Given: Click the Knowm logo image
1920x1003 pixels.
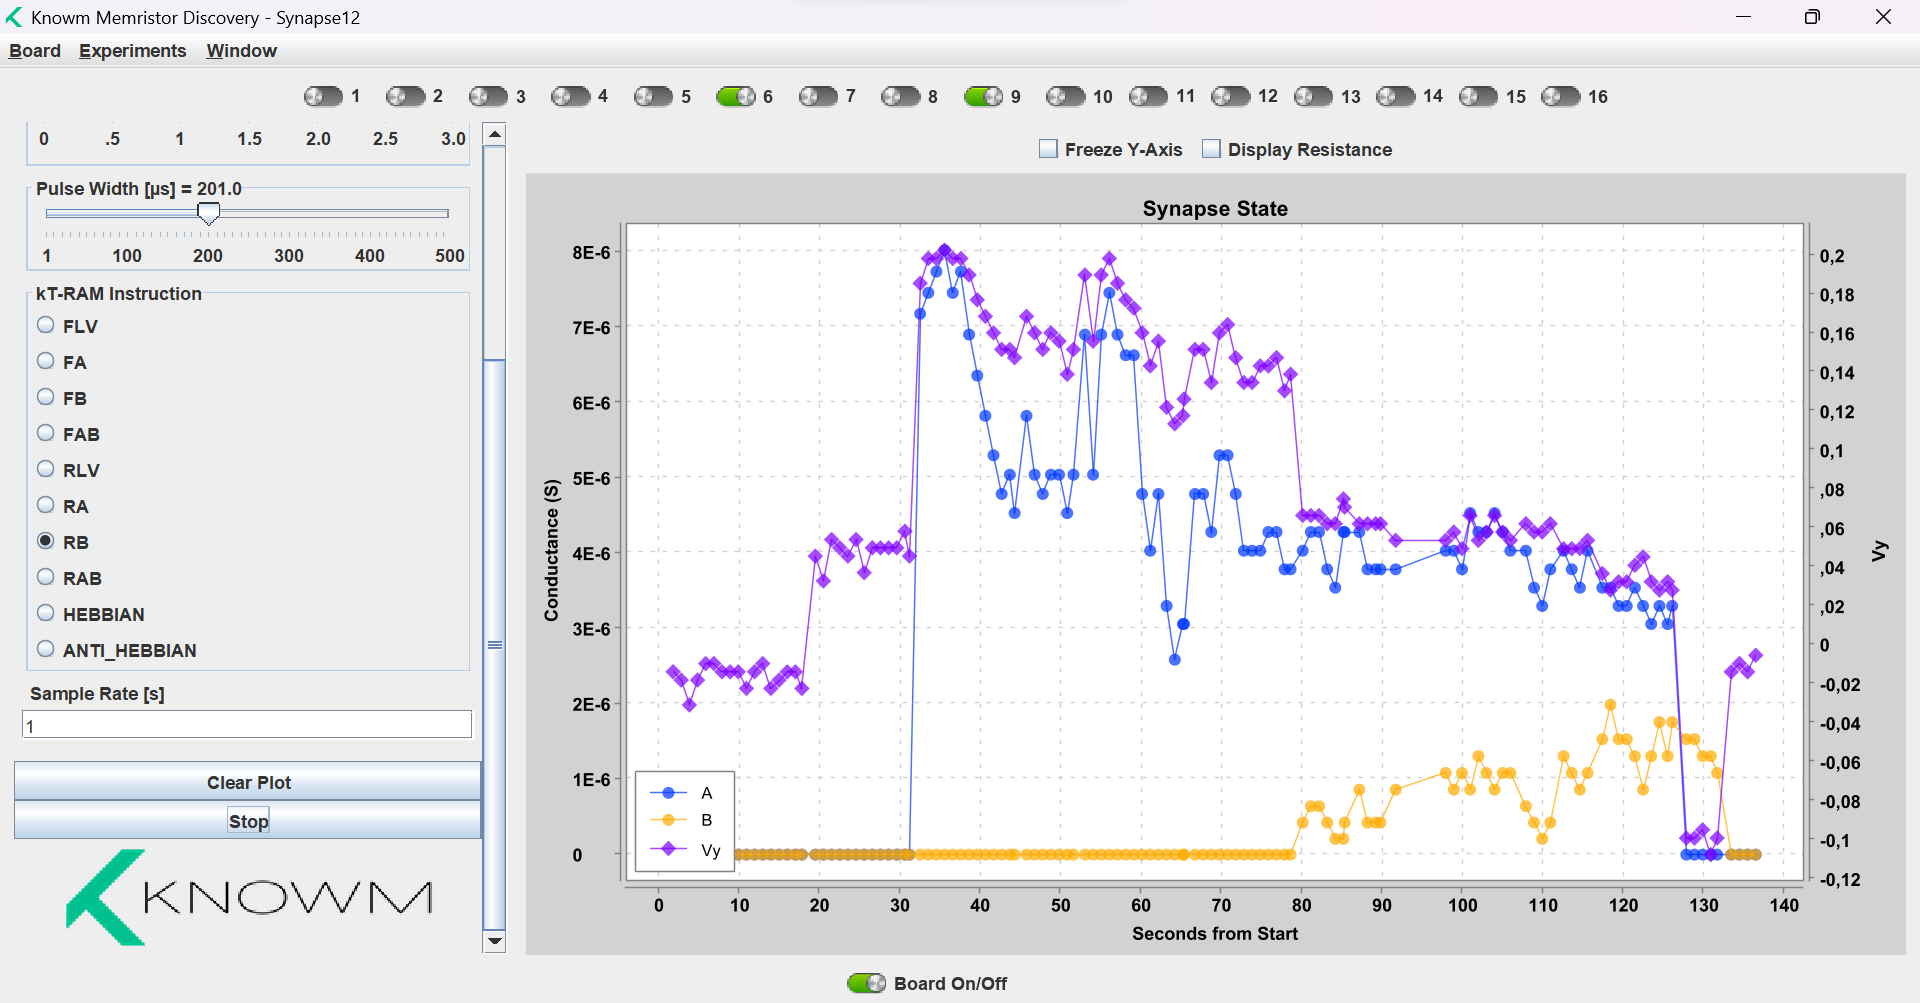Looking at the screenshot, I should 249,897.
